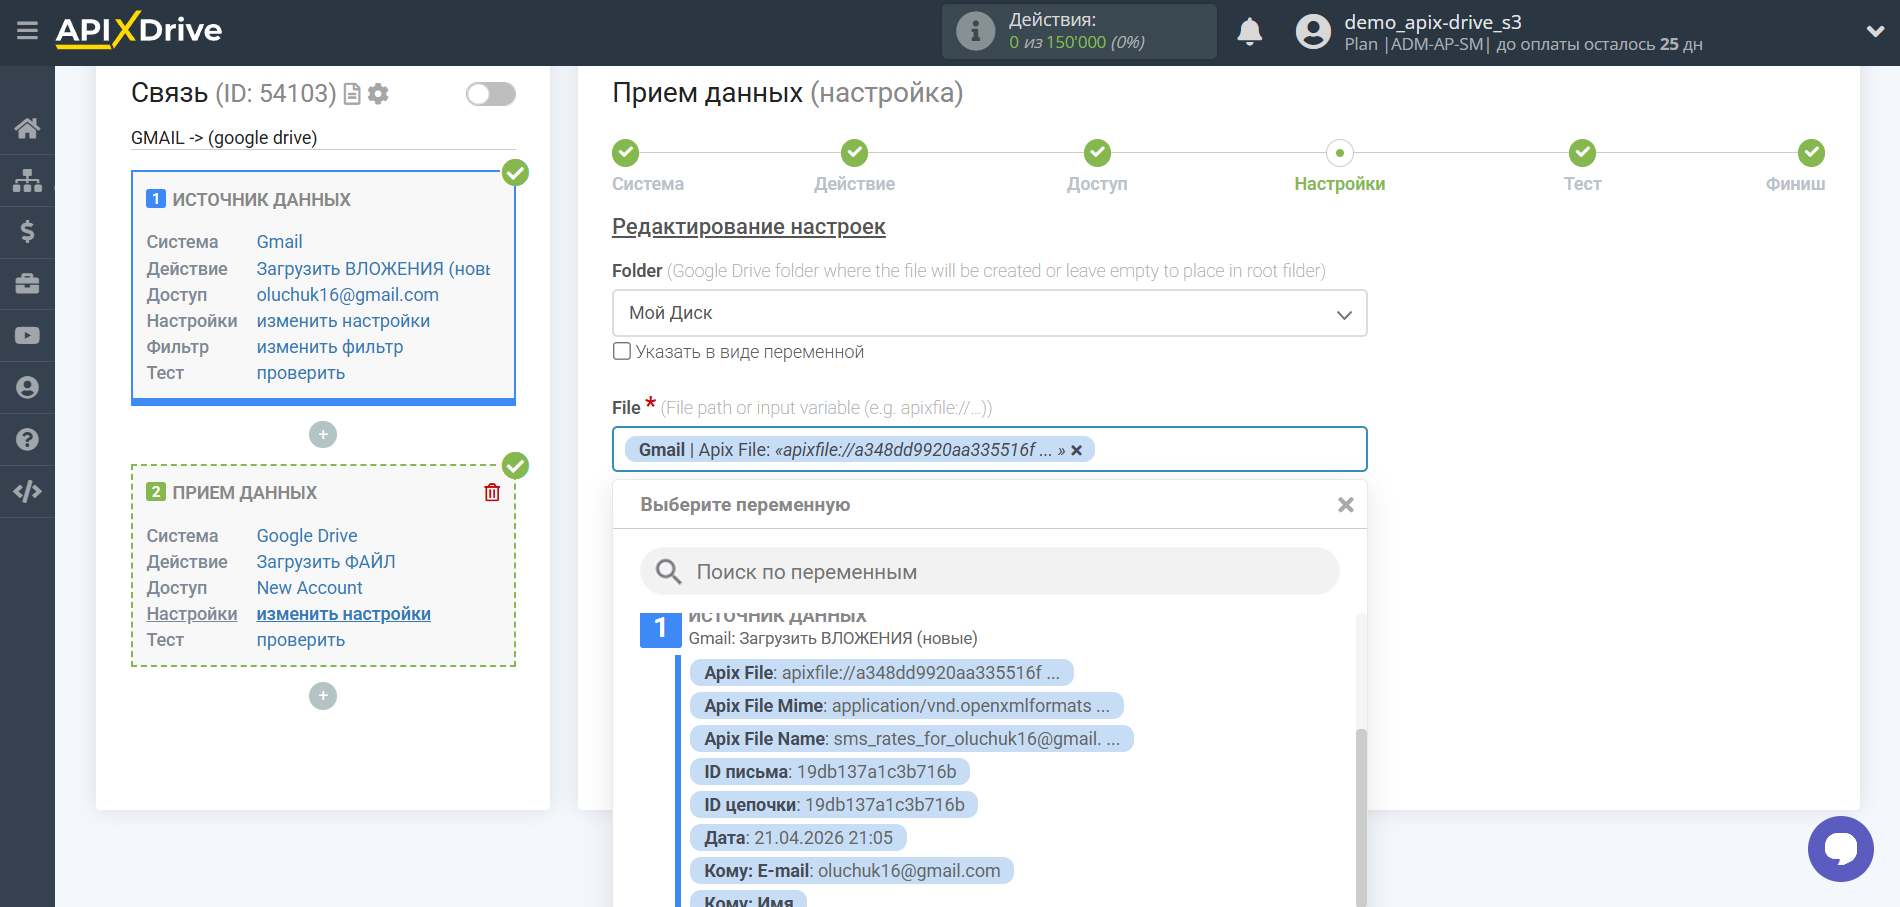Click the demo_apix-drive_s3 account name
This screenshot has height=907, width=1900.
tap(1433, 22)
